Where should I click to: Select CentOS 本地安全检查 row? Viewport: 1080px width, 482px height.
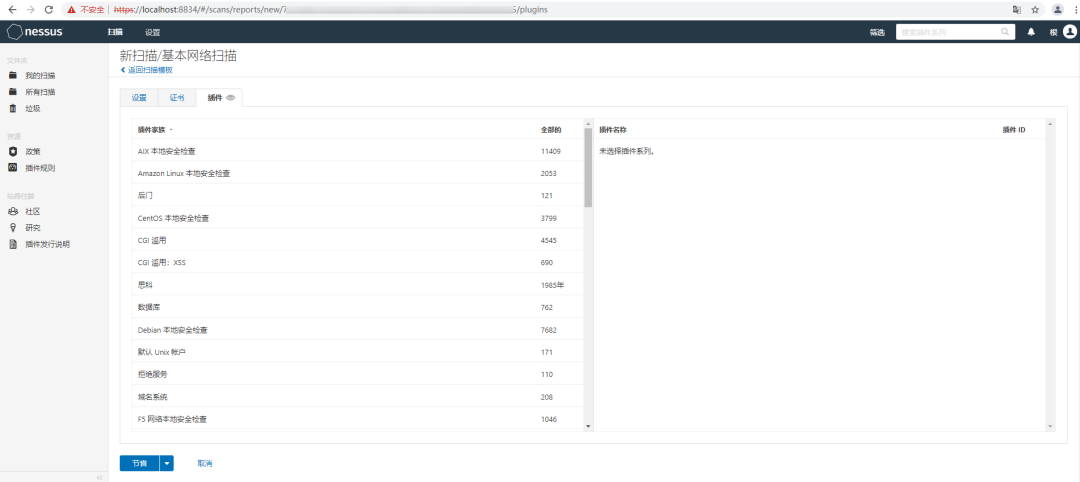pos(357,218)
